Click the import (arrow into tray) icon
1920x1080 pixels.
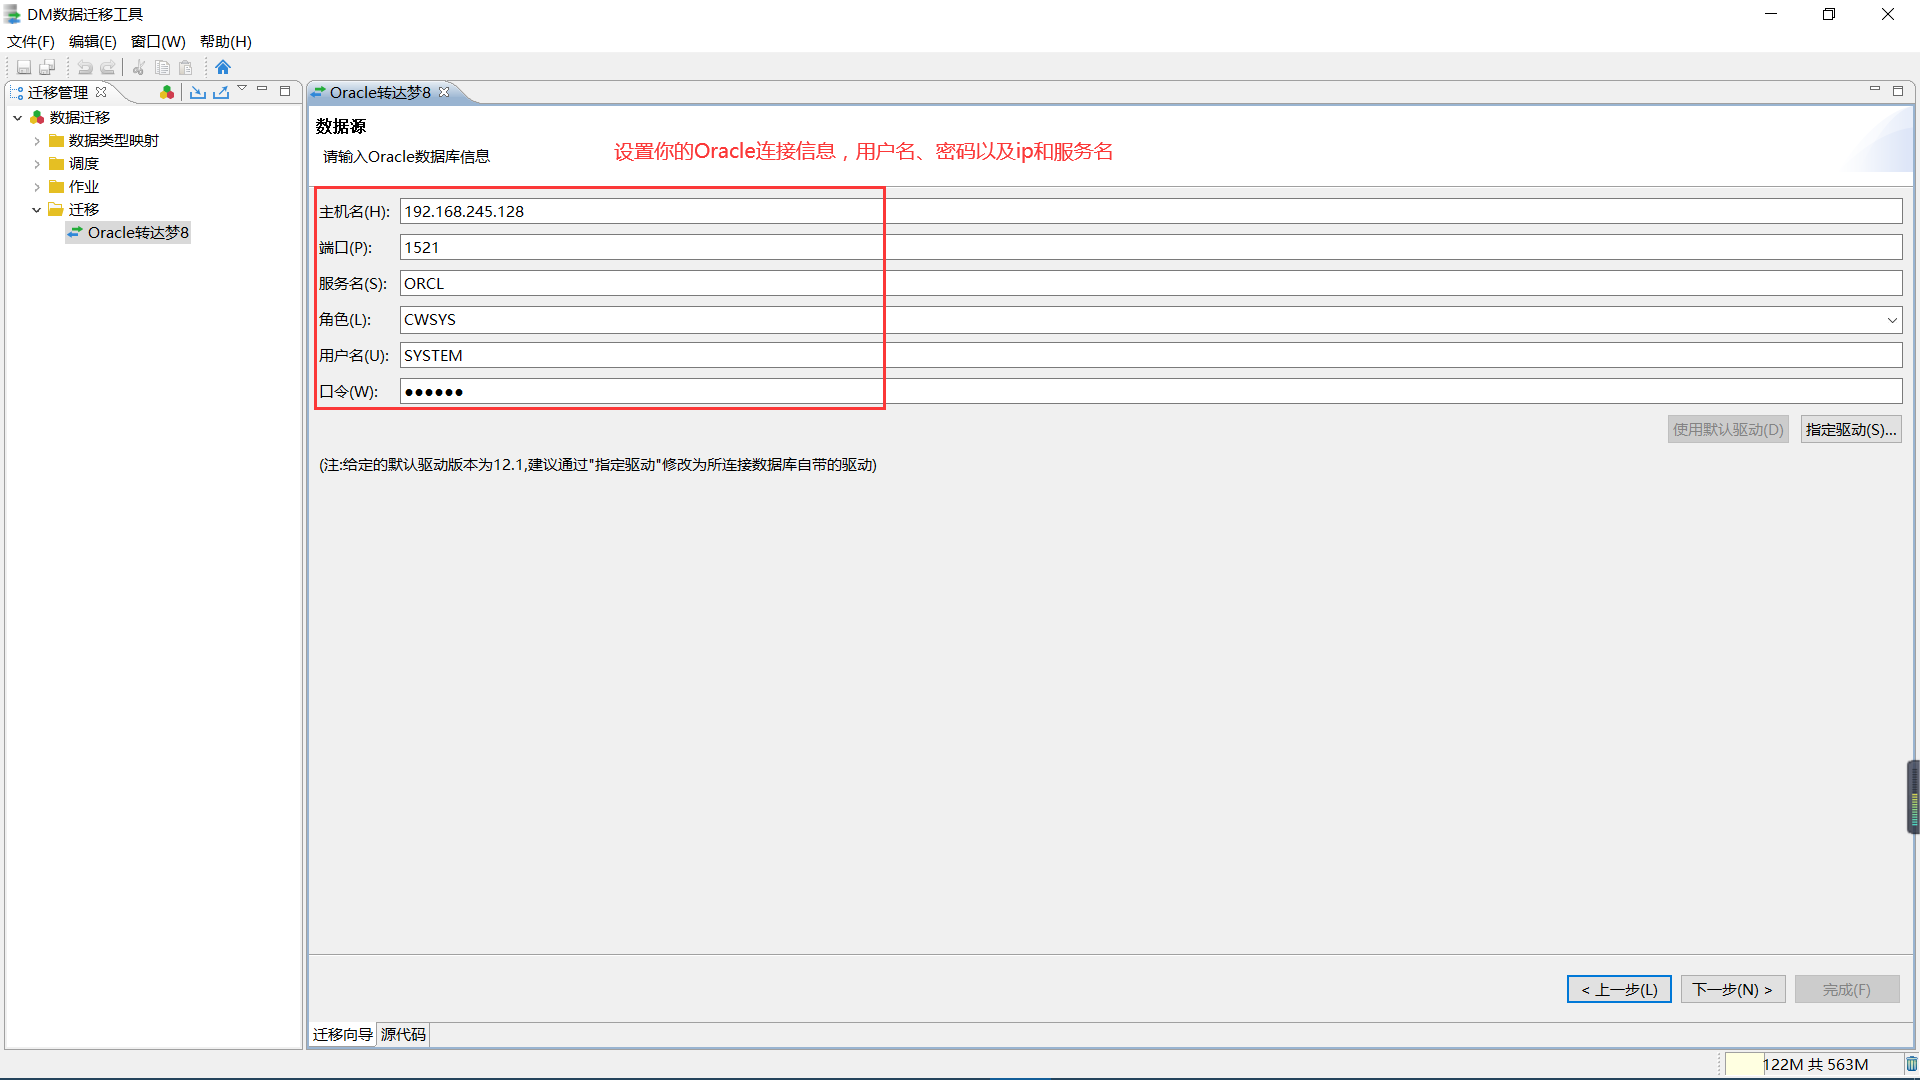click(x=198, y=92)
